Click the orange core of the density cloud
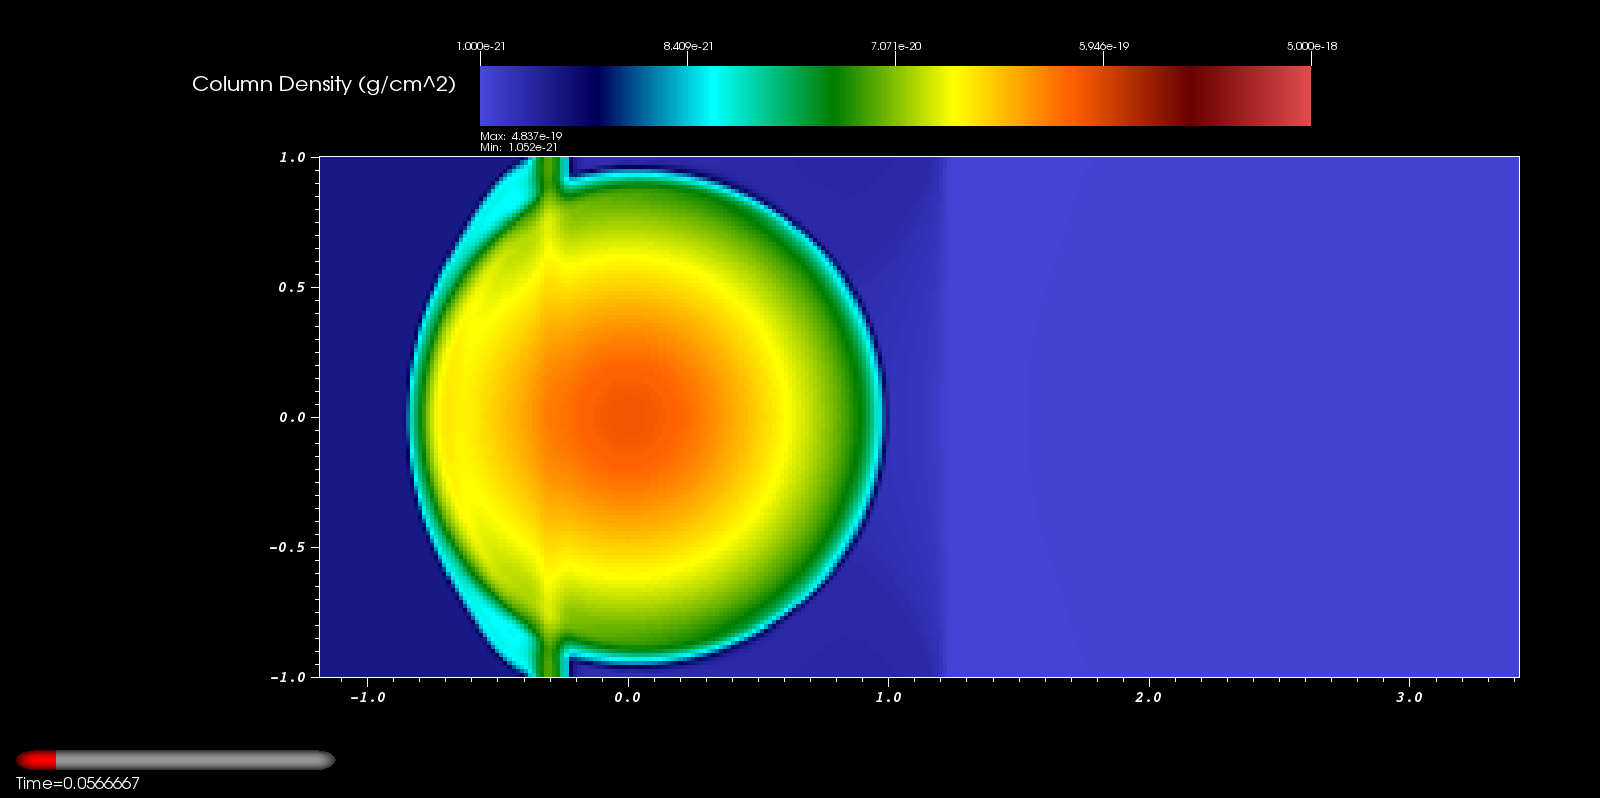The image size is (1600, 798). 630,420
